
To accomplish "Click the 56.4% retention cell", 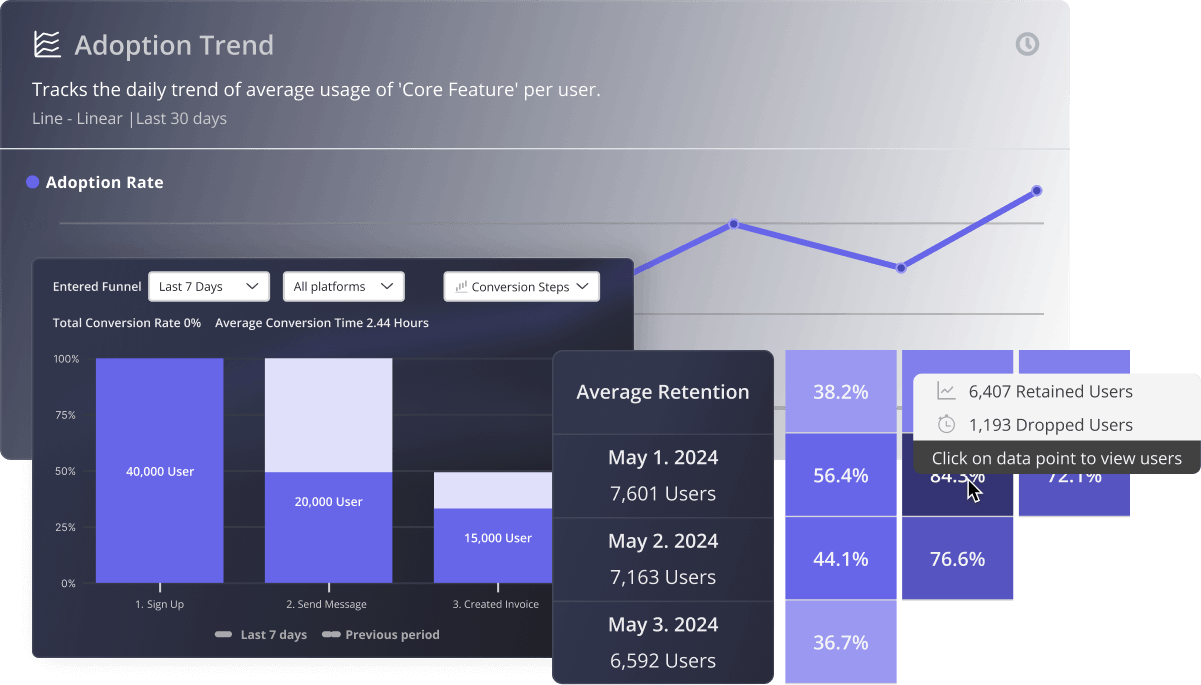I will [840, 476].
